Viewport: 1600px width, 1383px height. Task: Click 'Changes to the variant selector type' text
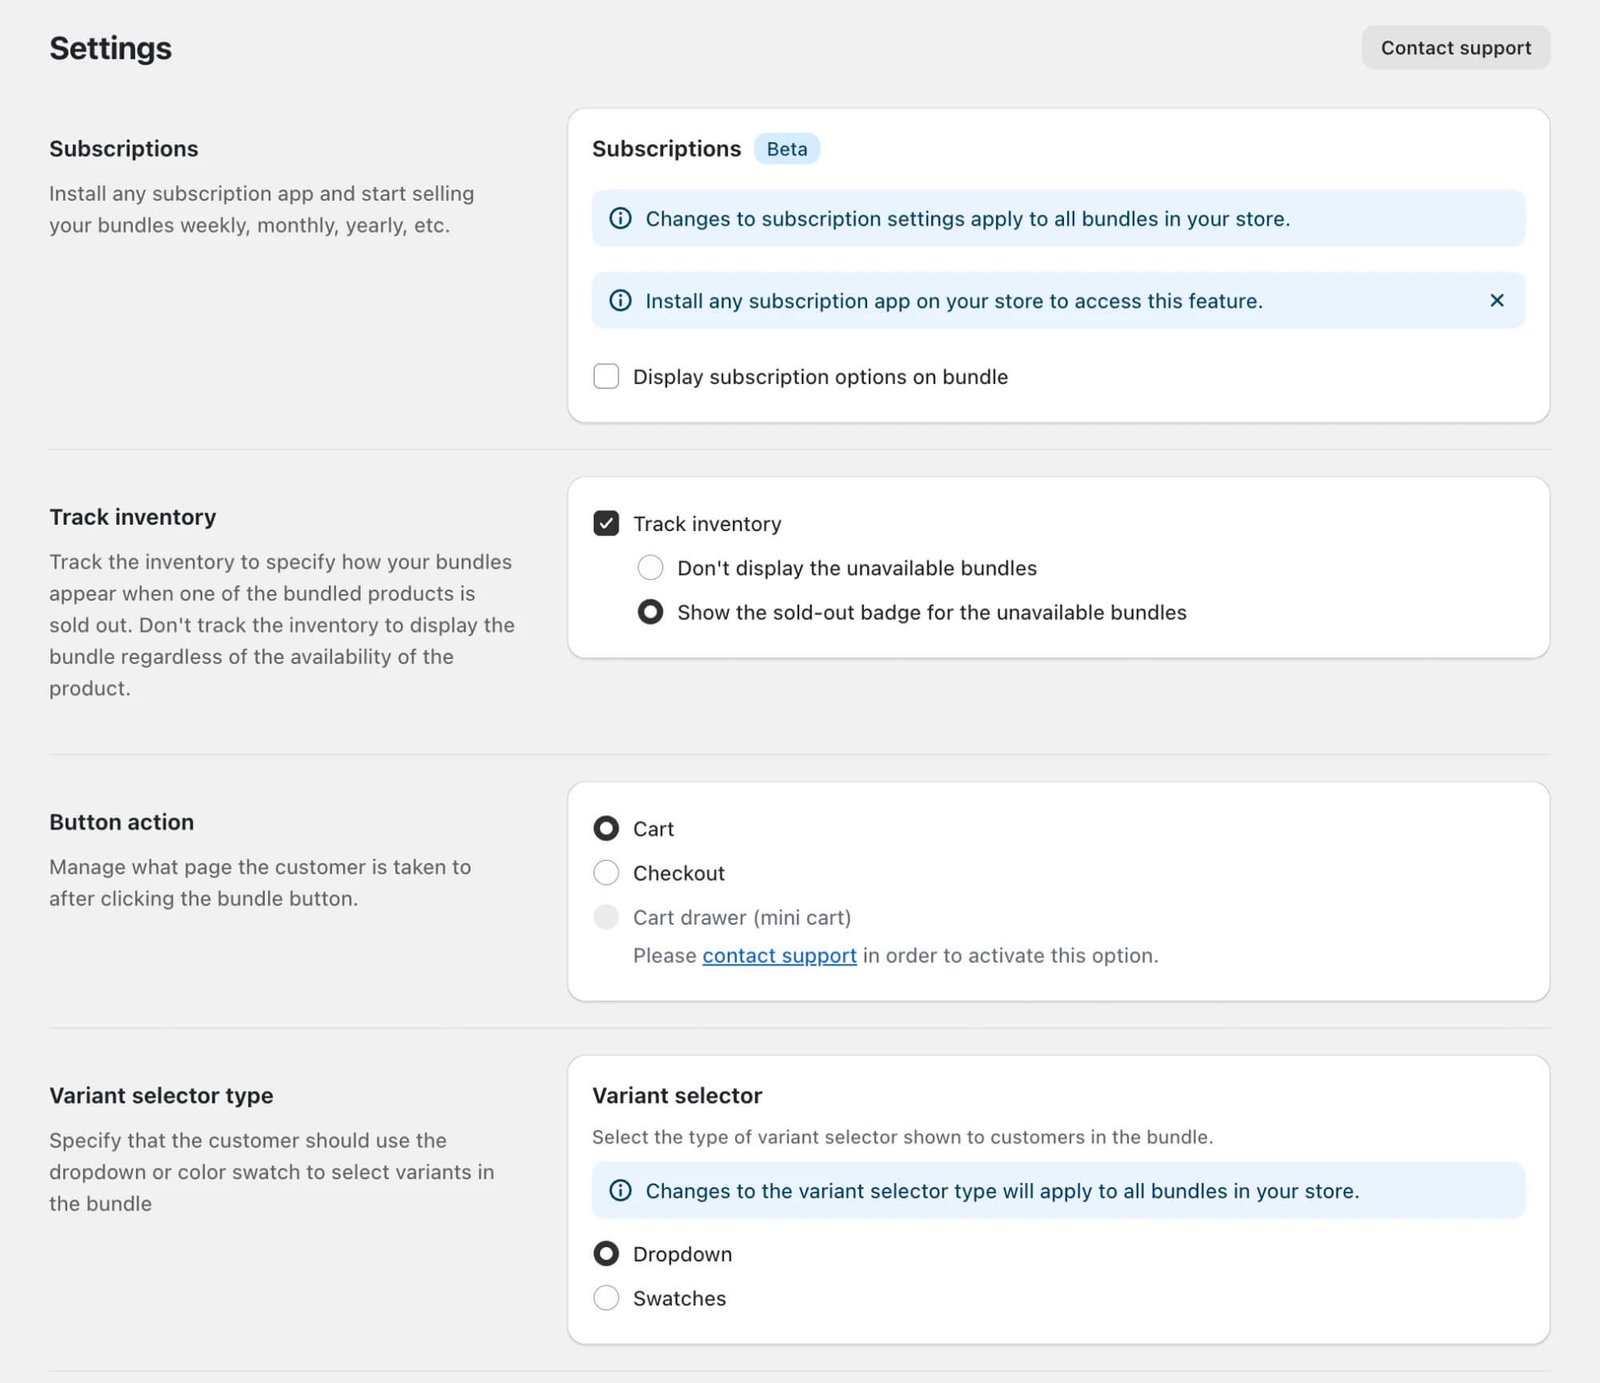click(1002, 1190)
